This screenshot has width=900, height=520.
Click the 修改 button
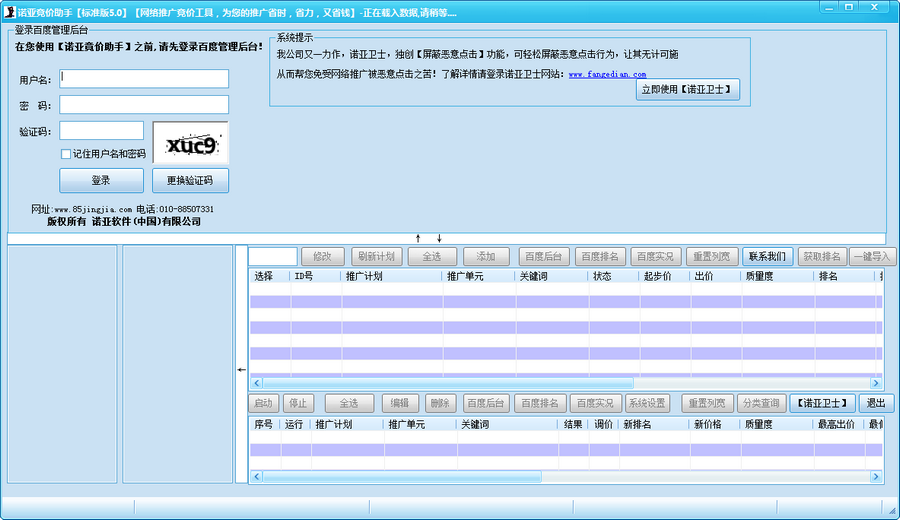[x=323, y=257]
